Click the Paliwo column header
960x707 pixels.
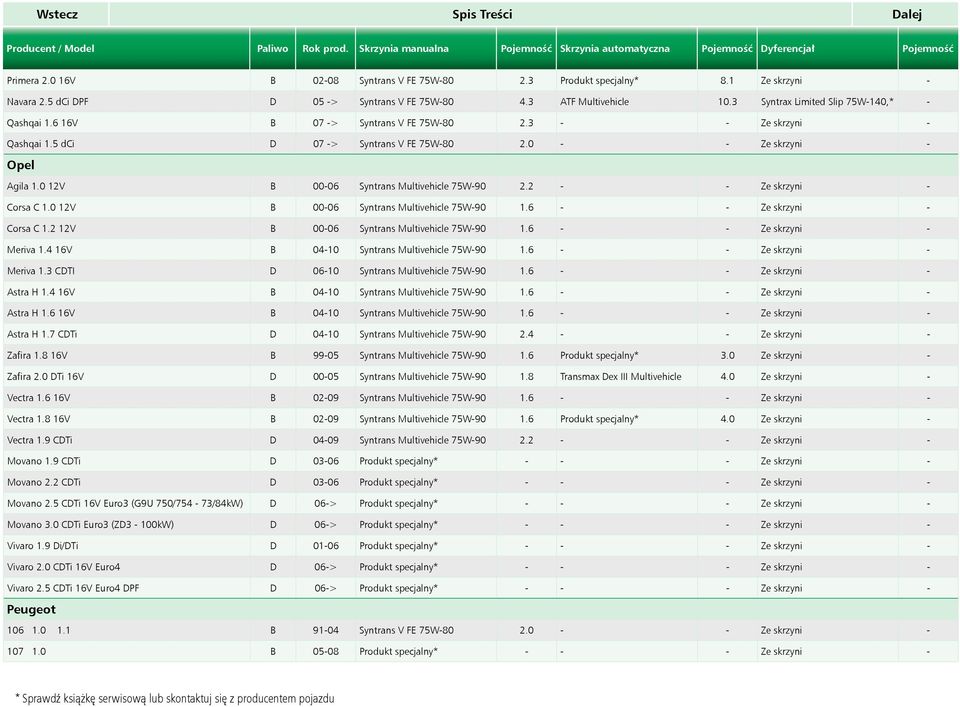coord(272,48)
